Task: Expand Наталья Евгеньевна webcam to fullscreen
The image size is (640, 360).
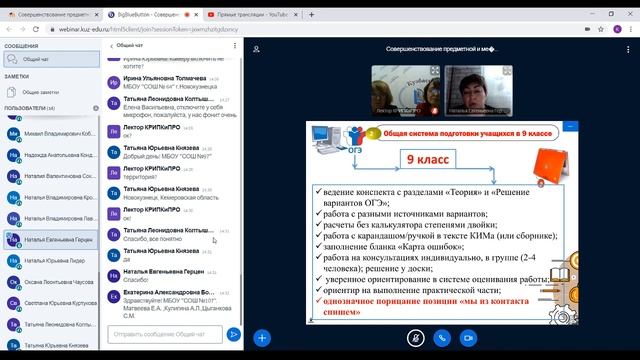Action: [x=507, y=71]
